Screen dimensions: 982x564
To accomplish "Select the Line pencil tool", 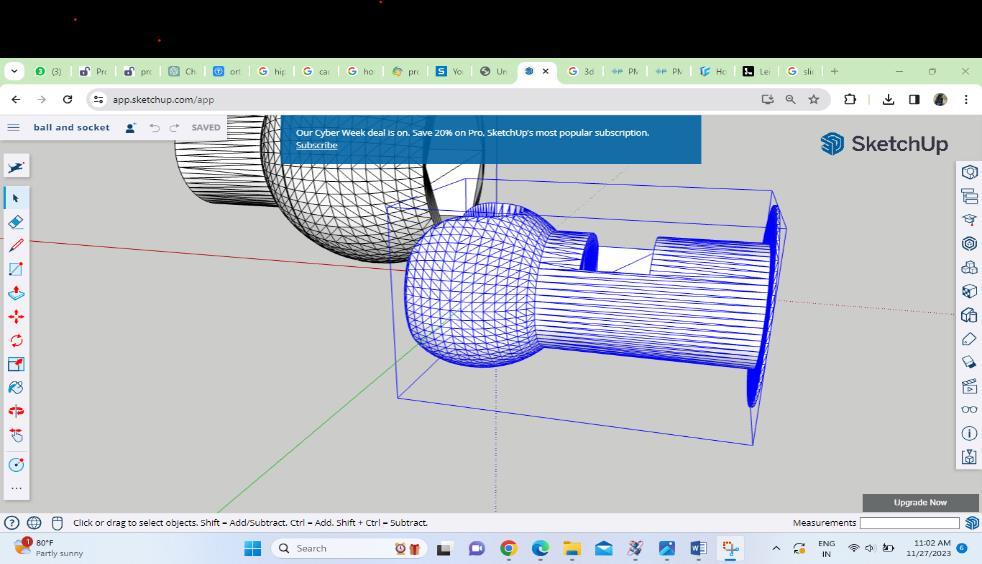I will point(16,245).
